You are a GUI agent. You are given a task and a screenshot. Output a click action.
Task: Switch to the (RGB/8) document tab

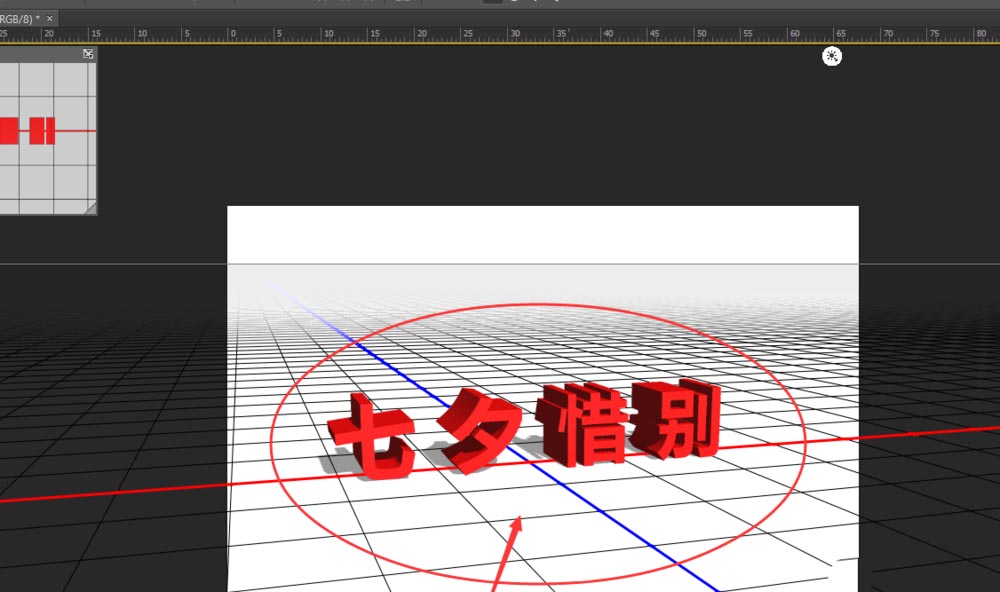click(x=20, y=17)
